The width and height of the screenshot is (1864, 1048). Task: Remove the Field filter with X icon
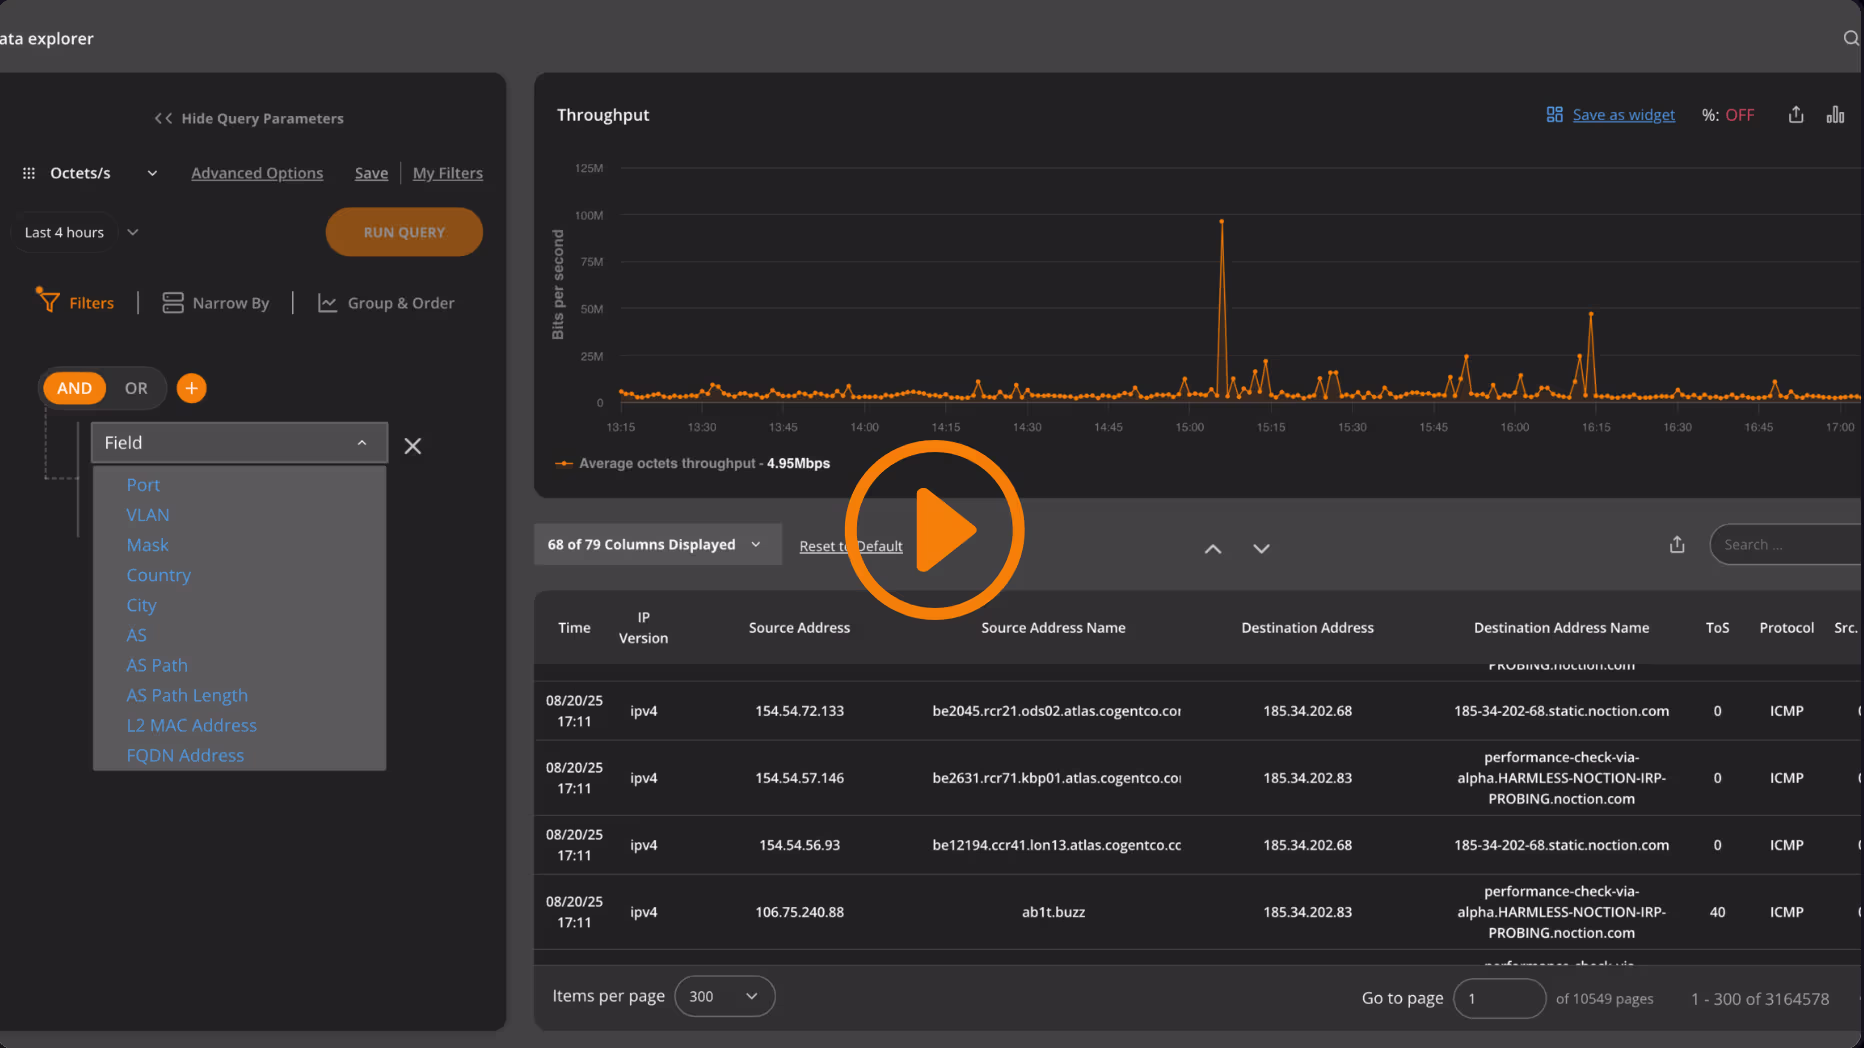[412, 446]
